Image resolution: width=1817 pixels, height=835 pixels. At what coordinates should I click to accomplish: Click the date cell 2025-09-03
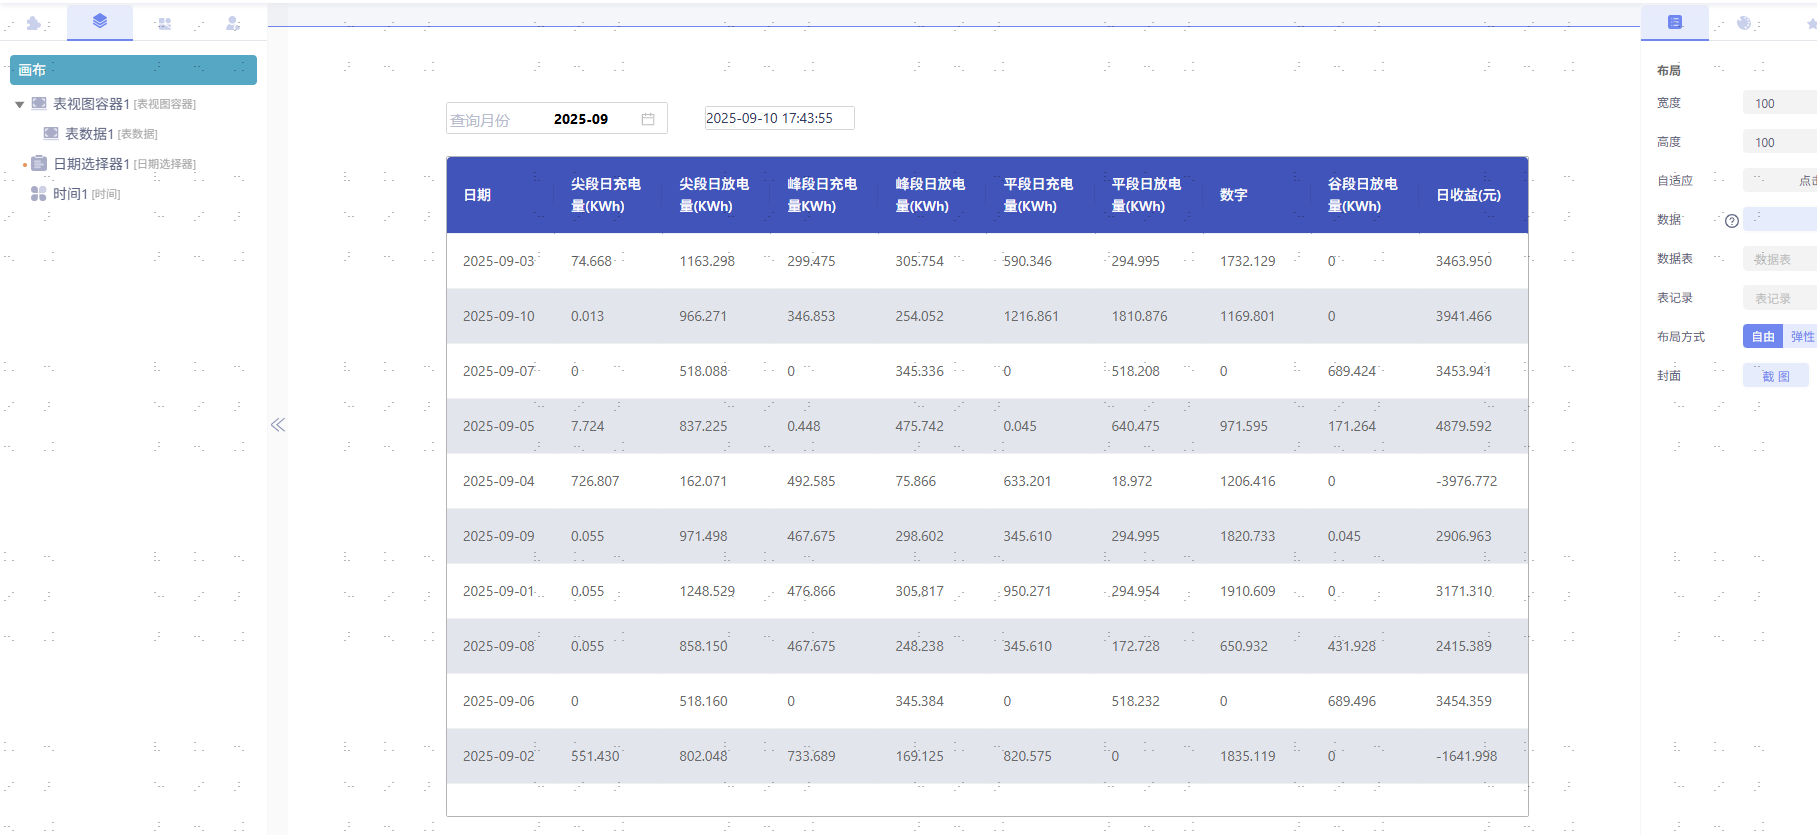[499, 261]
